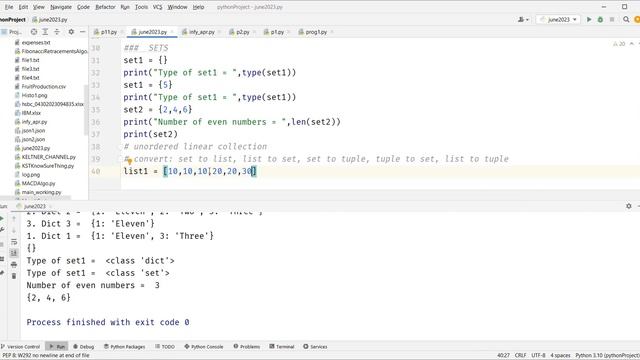
Task: Toggle scroll to end in Run console
Action: (14, 253)
